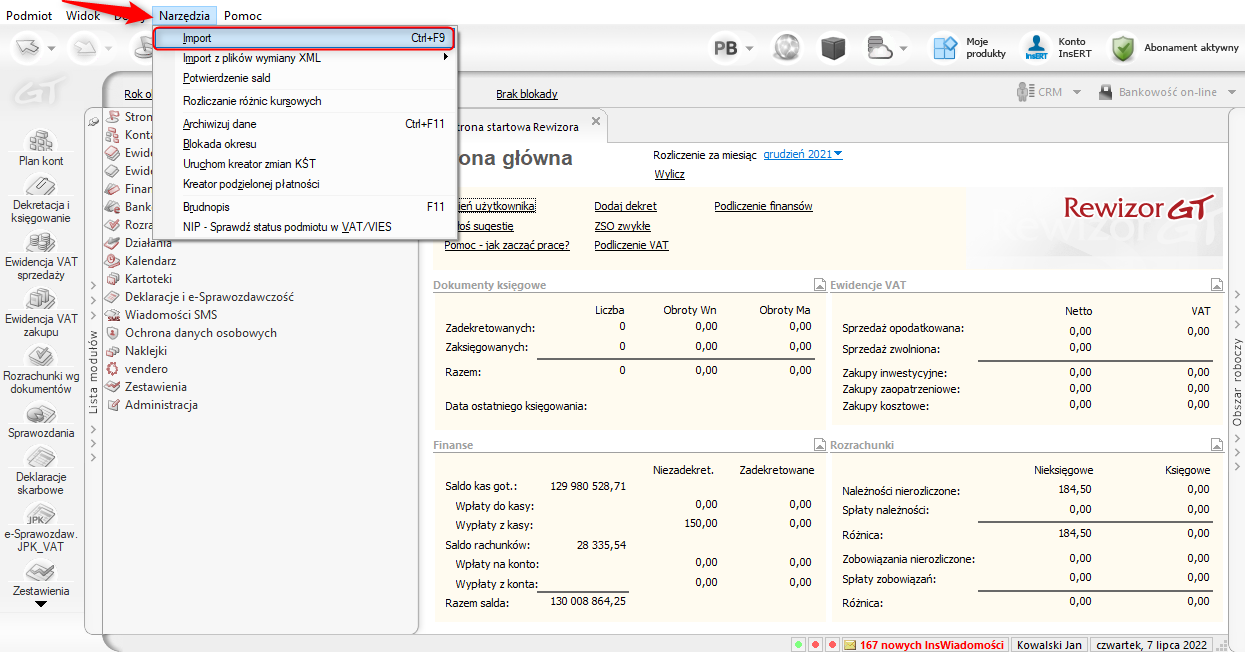Open Moje produkty
Image resolution: width=1245 pixels, height=652 pixels.
click(x=970, y=47)
